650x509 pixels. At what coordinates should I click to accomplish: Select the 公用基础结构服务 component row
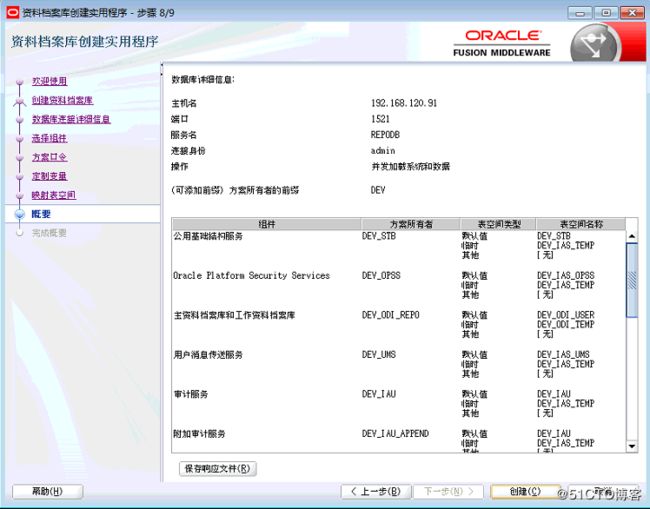pyautogui.click(x=399, y=246)
